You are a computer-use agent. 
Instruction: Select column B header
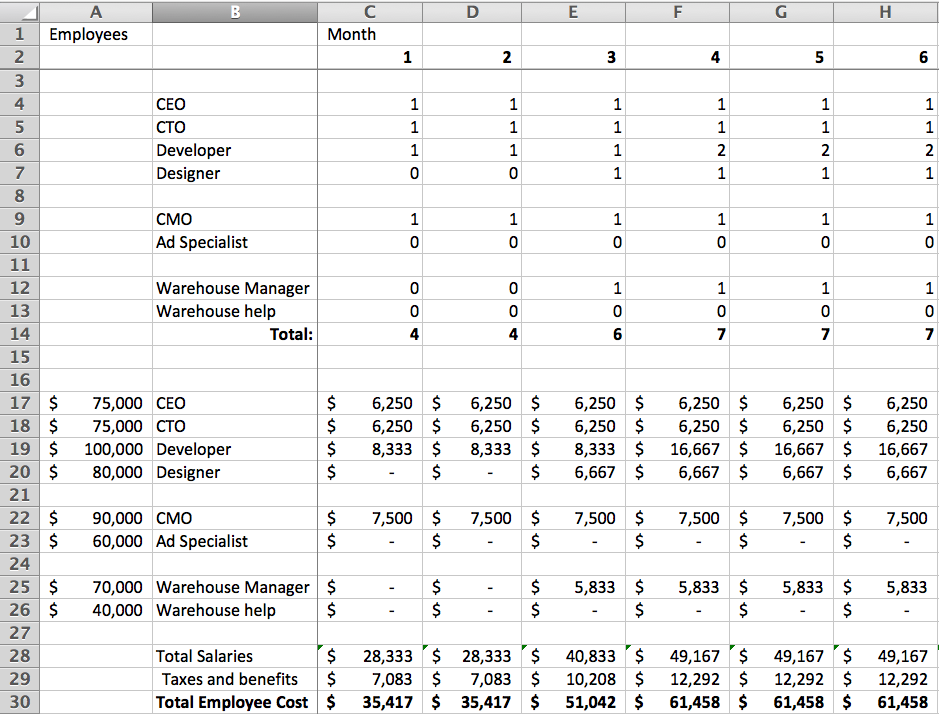[235, 11]
